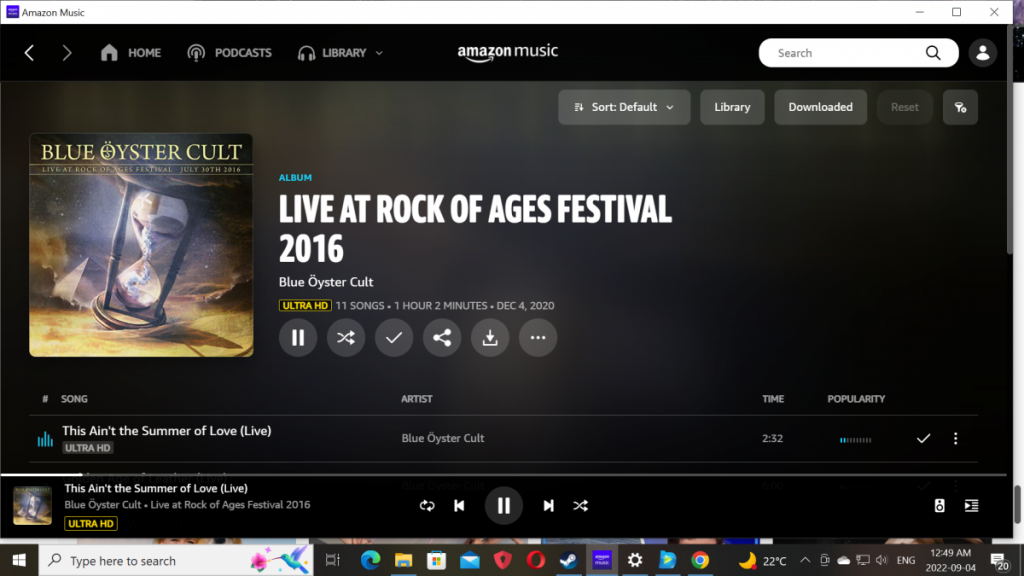
Task: Toggle album in-library checkmark
Action: click(x=394, y=338)
